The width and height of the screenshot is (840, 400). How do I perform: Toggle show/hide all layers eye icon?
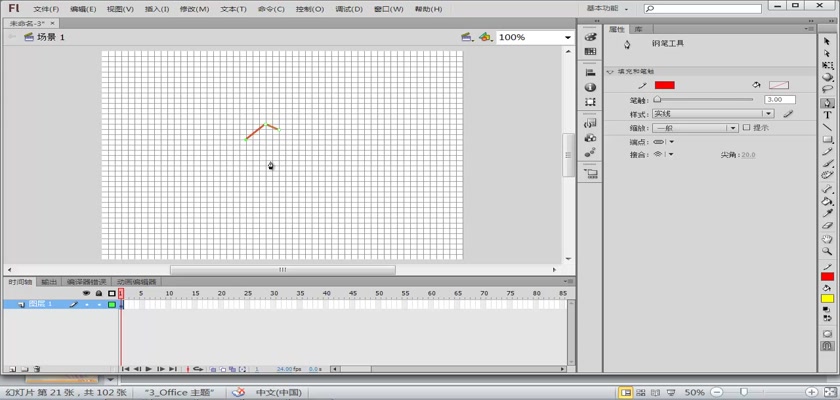(x=87, y=293)
